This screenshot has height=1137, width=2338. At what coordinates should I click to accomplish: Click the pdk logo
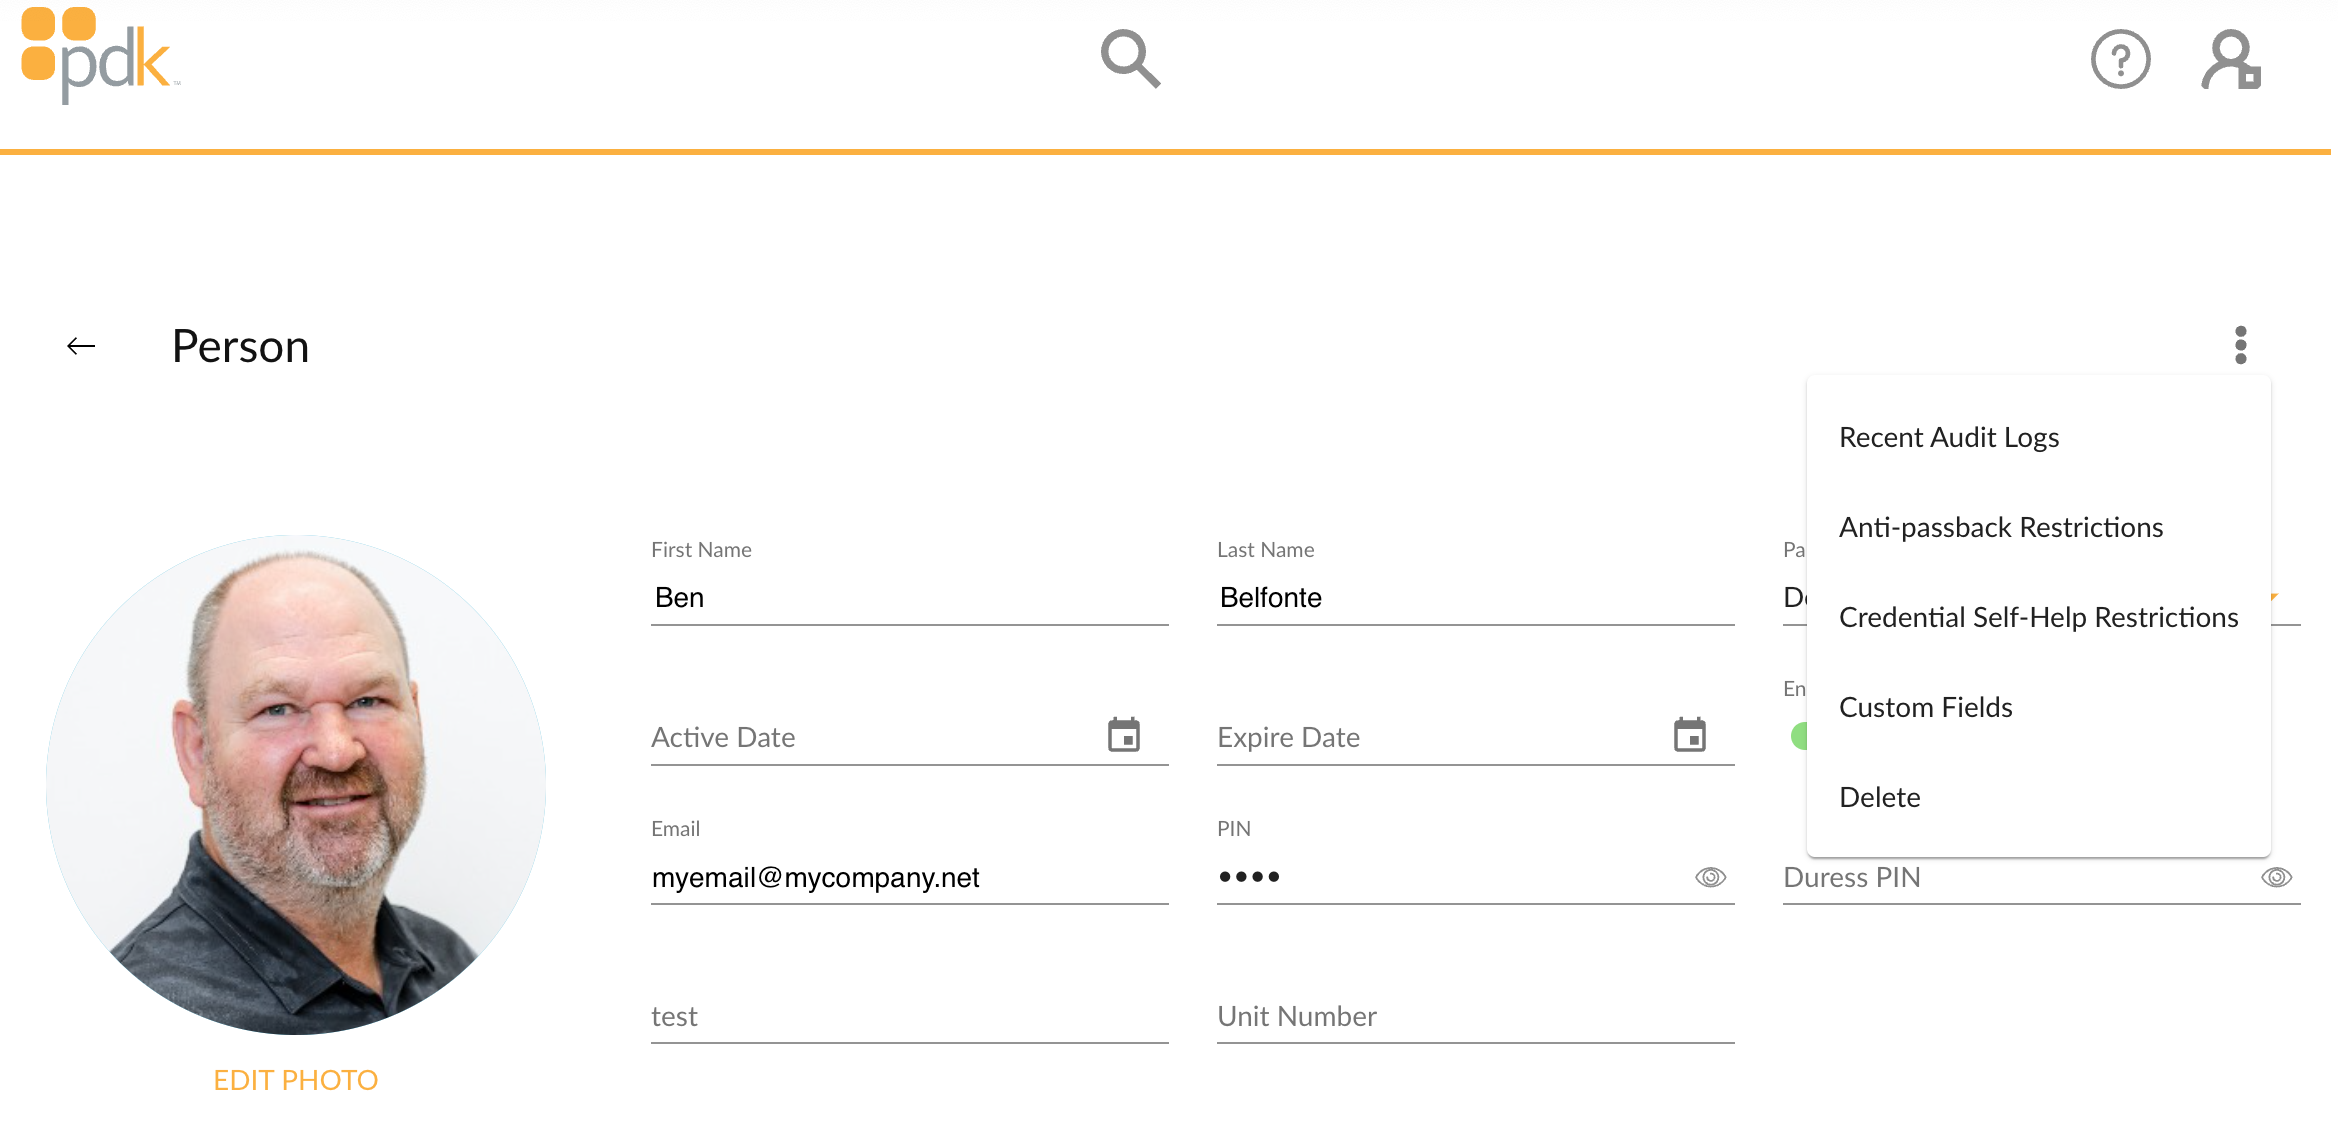tap(99, 56)
